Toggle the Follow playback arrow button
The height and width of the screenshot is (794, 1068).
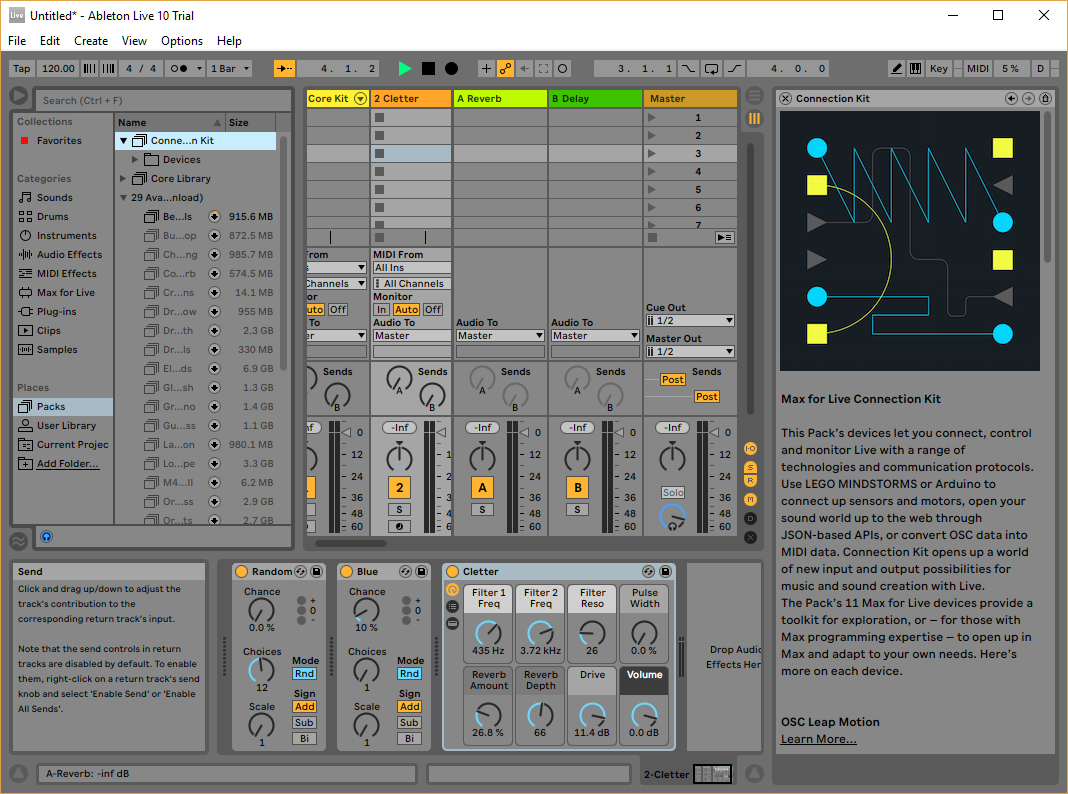(284, 68)
